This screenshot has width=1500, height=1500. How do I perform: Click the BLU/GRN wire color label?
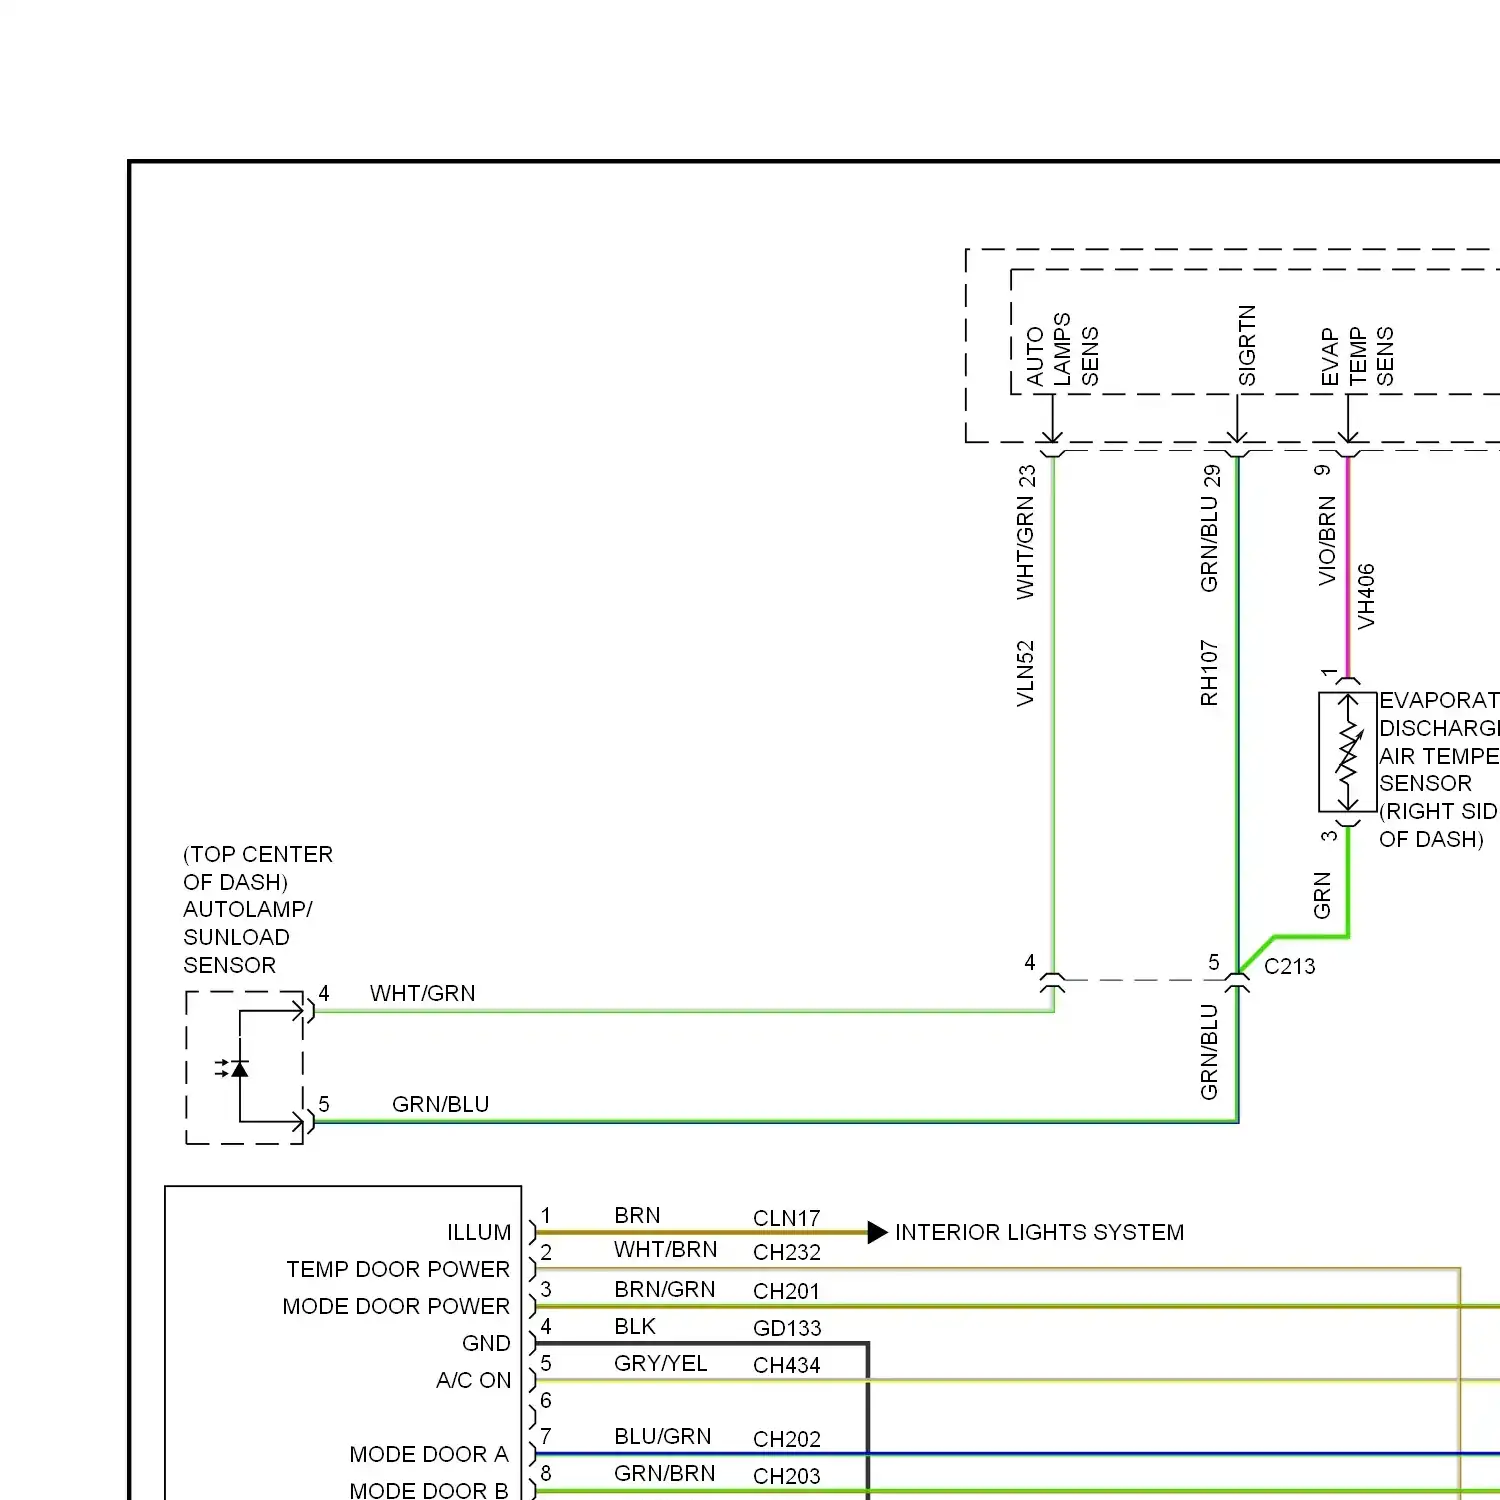[x=662, y=1436]
